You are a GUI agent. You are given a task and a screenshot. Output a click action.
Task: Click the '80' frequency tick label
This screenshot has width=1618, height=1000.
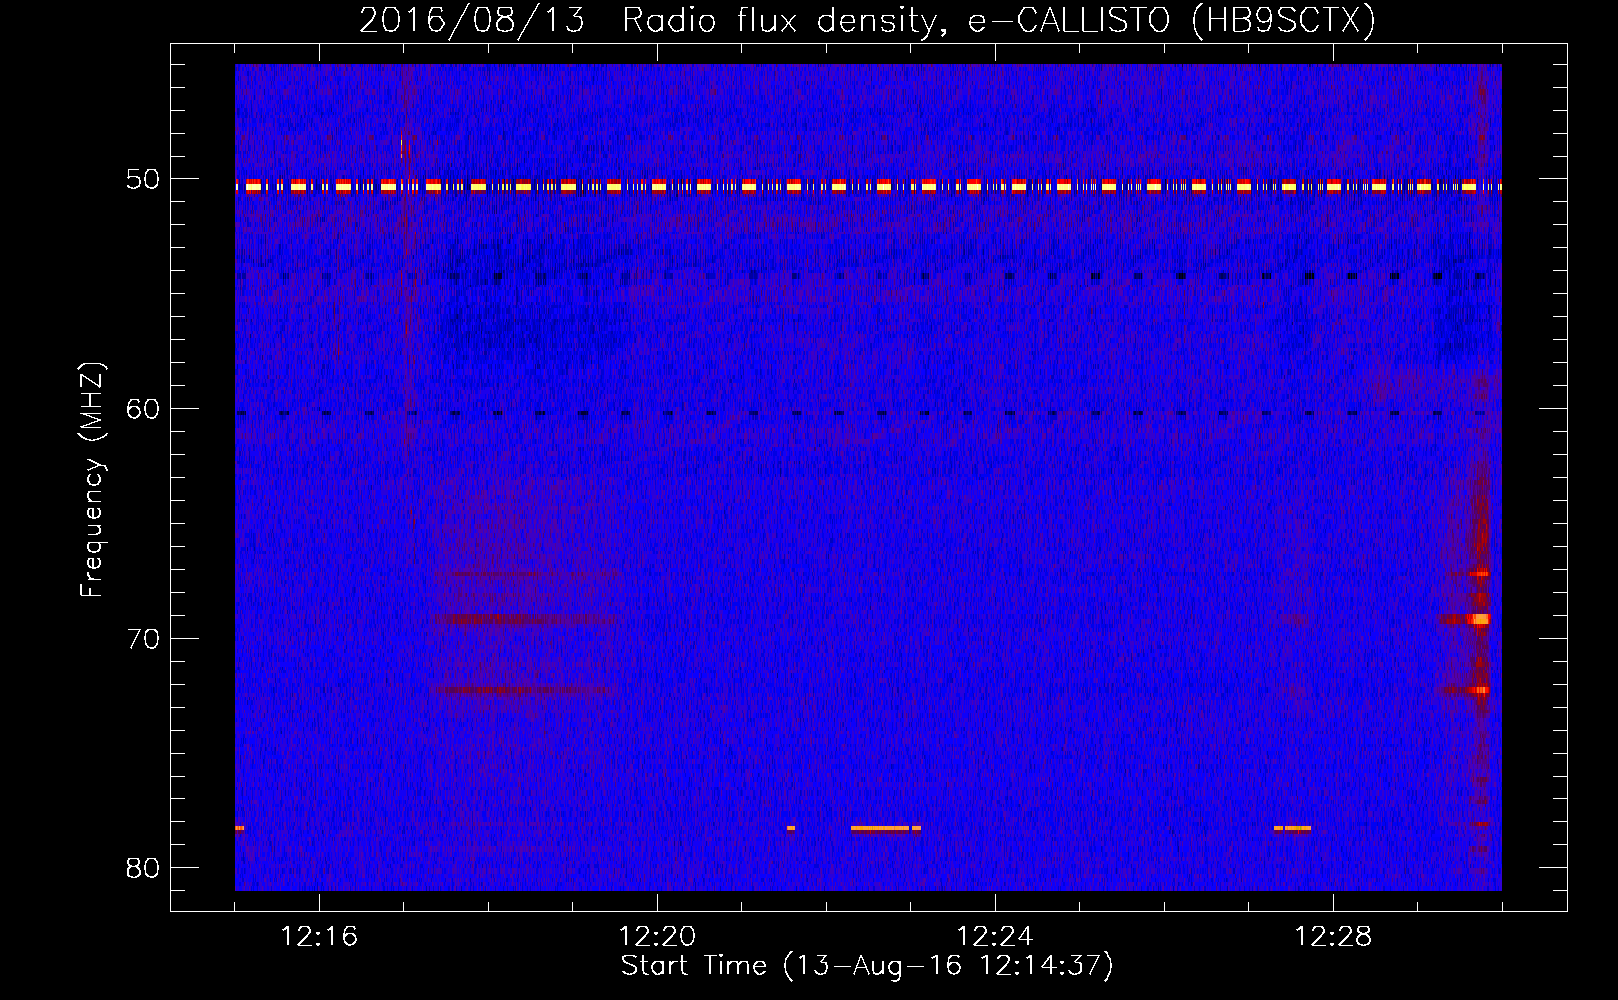[143, 868]
